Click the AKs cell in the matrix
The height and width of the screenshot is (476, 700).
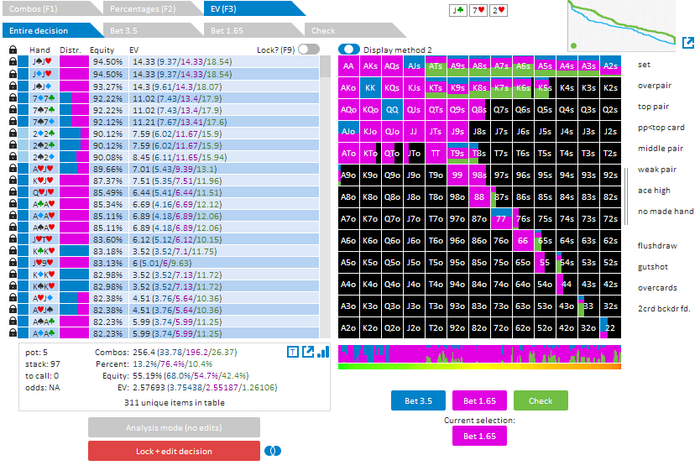pos(370,66)
